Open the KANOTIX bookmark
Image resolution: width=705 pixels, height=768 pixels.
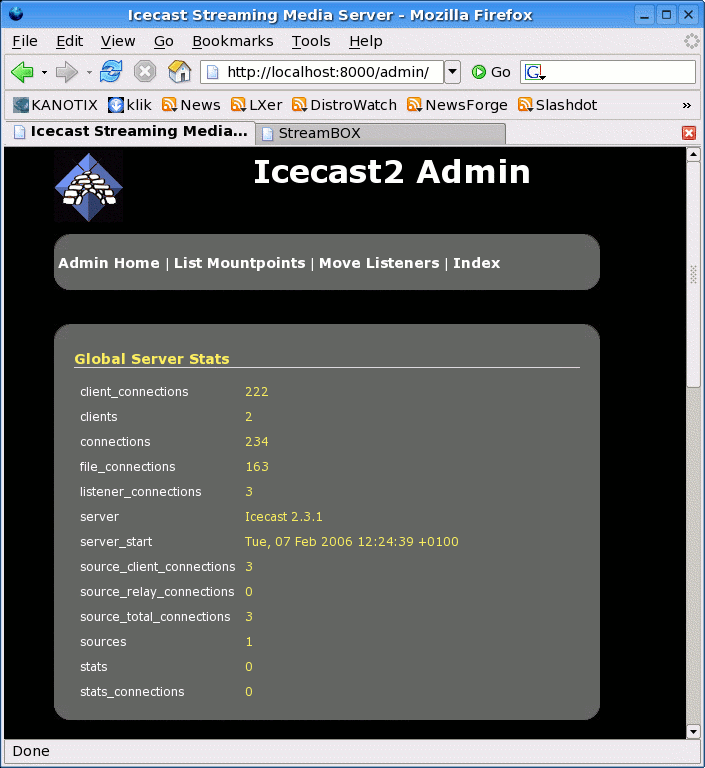pos(55,105)
